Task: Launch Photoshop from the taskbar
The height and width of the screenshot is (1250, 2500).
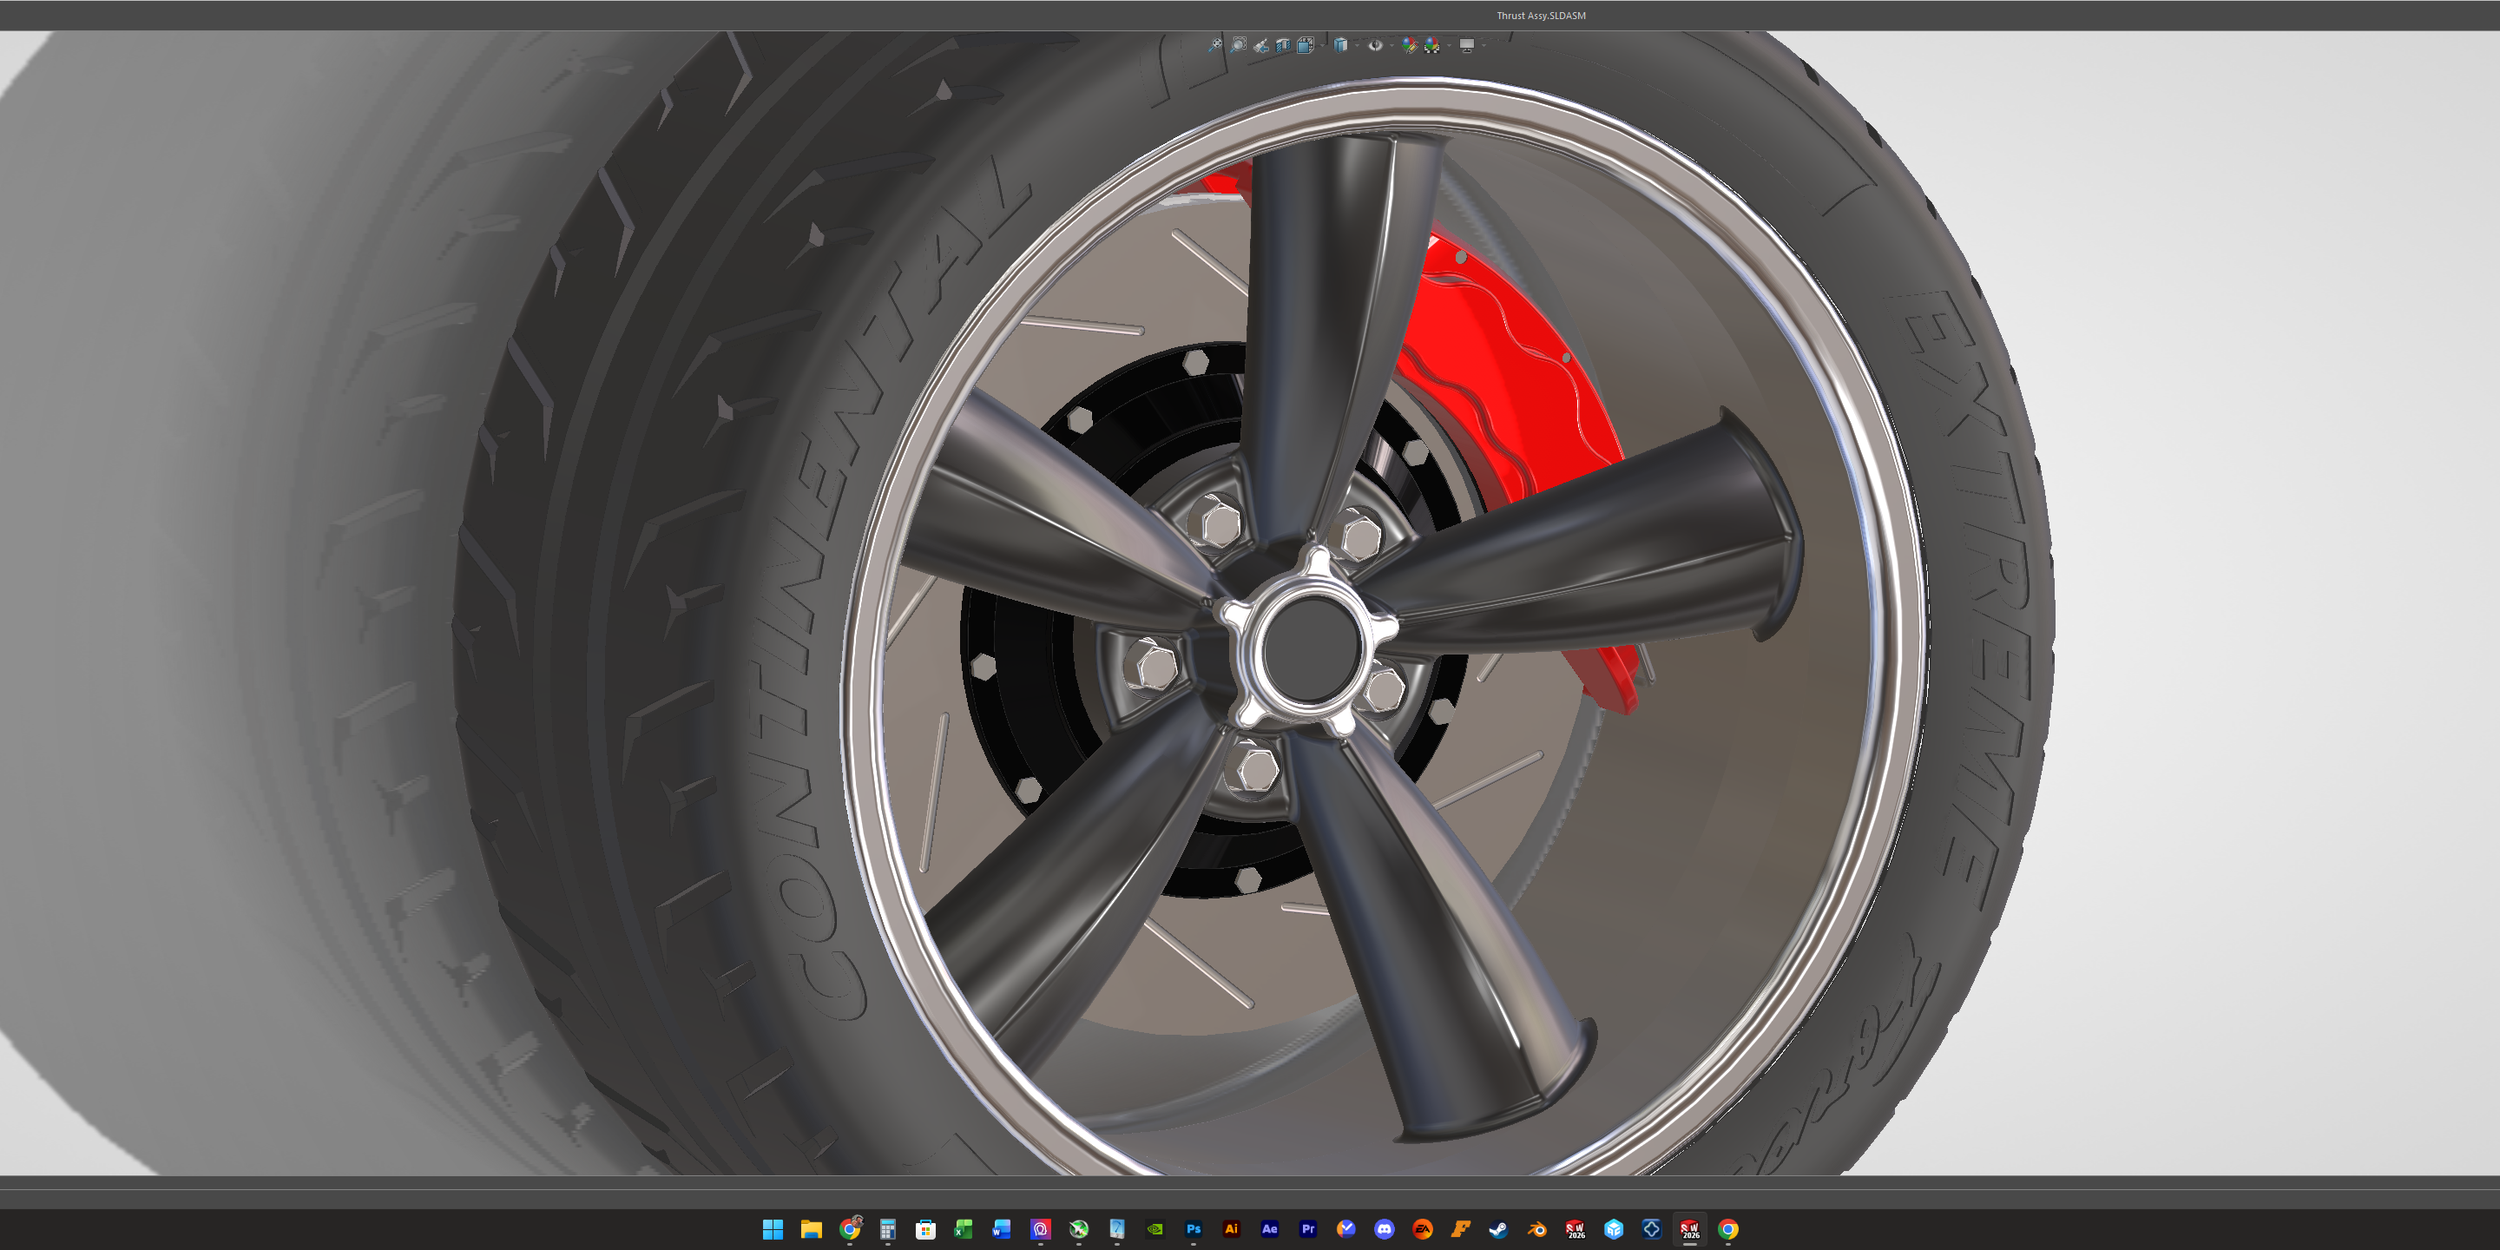Action: point(1193,1229)
